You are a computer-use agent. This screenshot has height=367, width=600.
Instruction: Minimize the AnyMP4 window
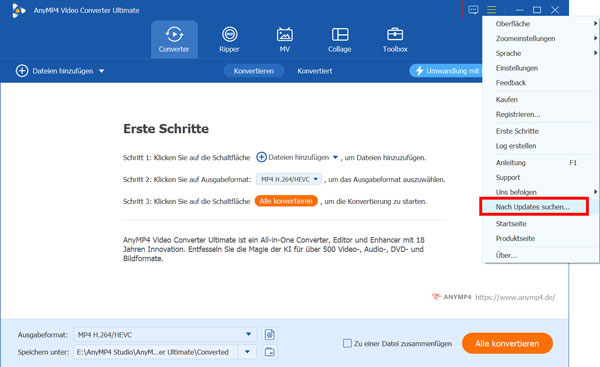click(x=519, y=10)
